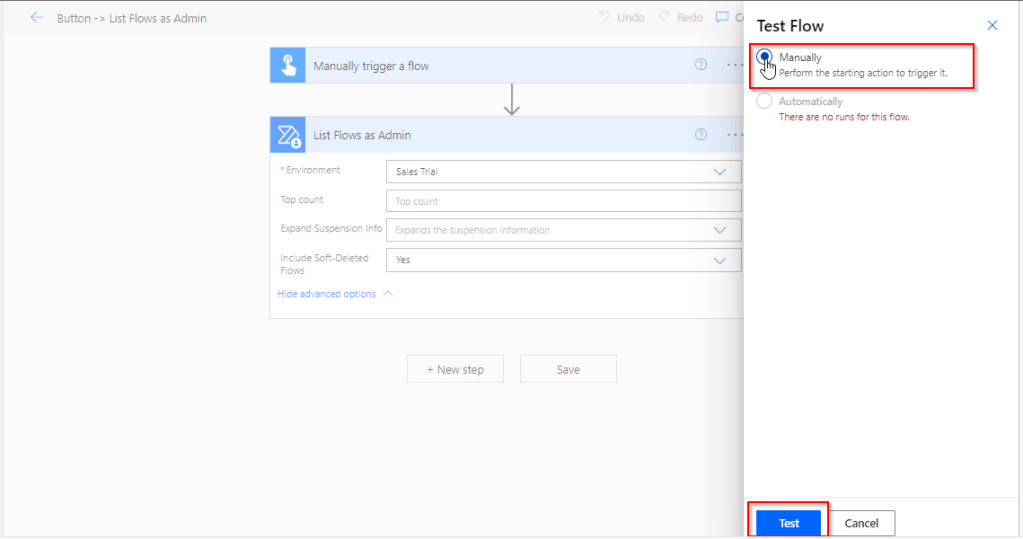
Task: Open ellipsis menu on Manually trigger step
Action: [735, 65]
